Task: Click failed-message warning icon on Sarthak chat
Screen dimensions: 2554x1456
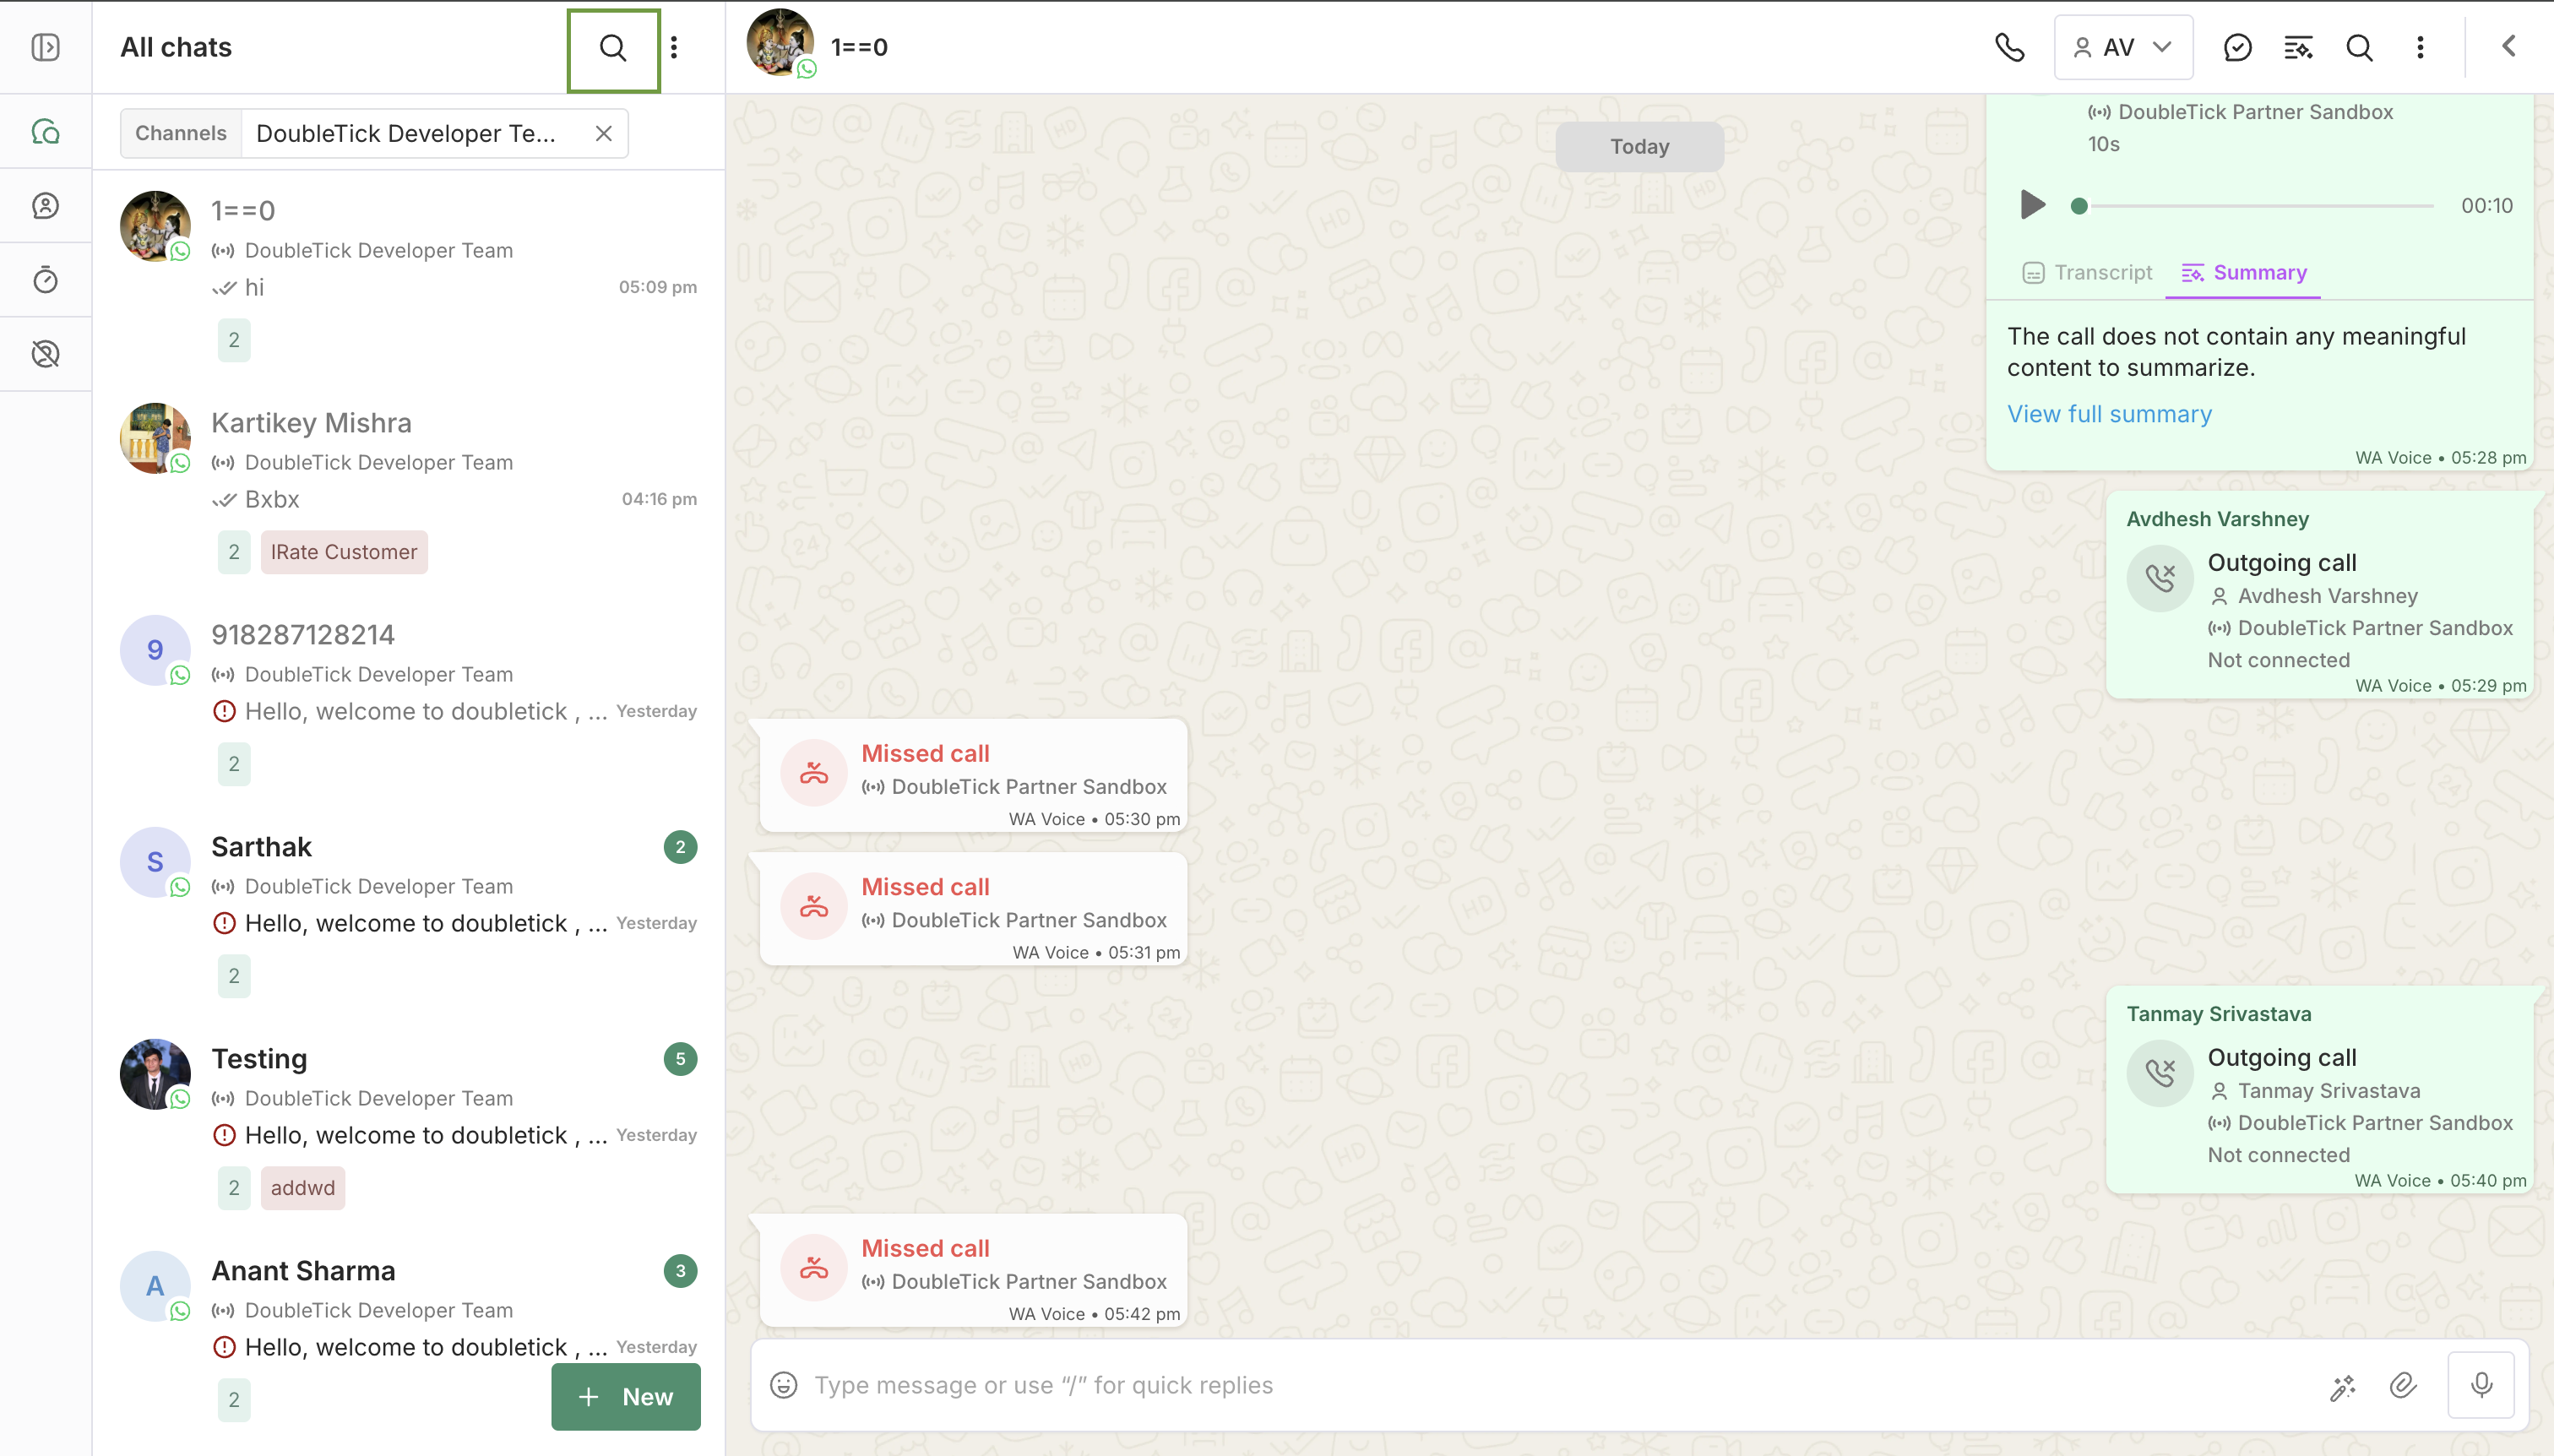Action: 225,923
